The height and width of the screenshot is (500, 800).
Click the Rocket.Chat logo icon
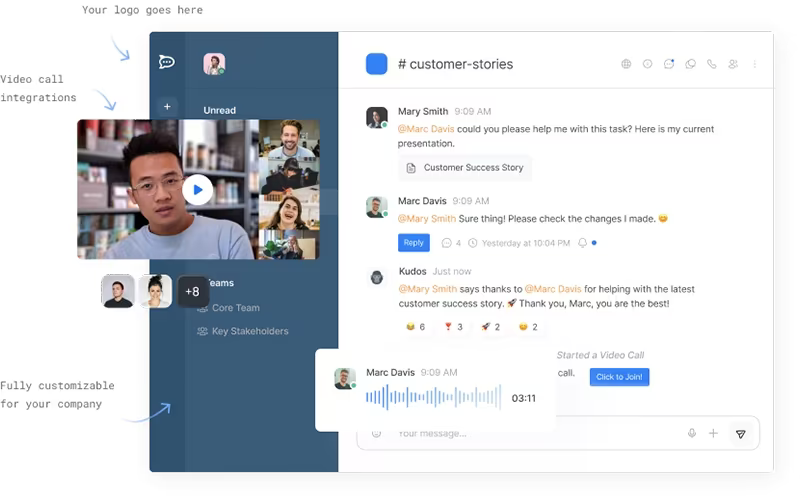pyautogui.click(x=166, y=62)
